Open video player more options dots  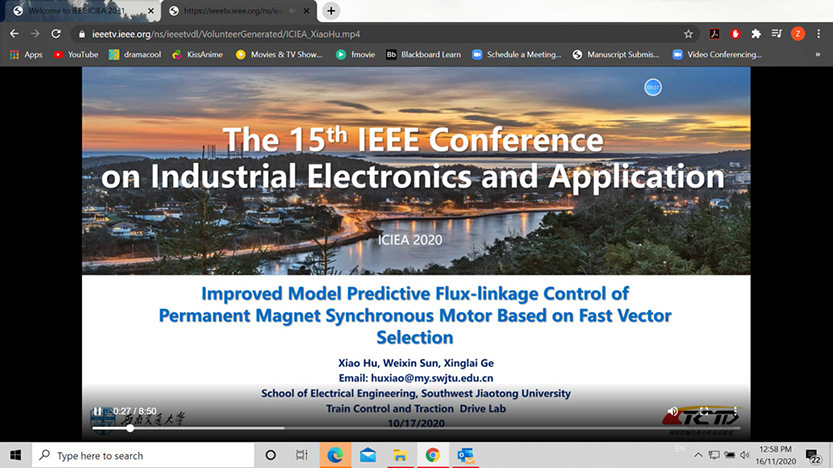pyautogui.click(x=735, y=411)
